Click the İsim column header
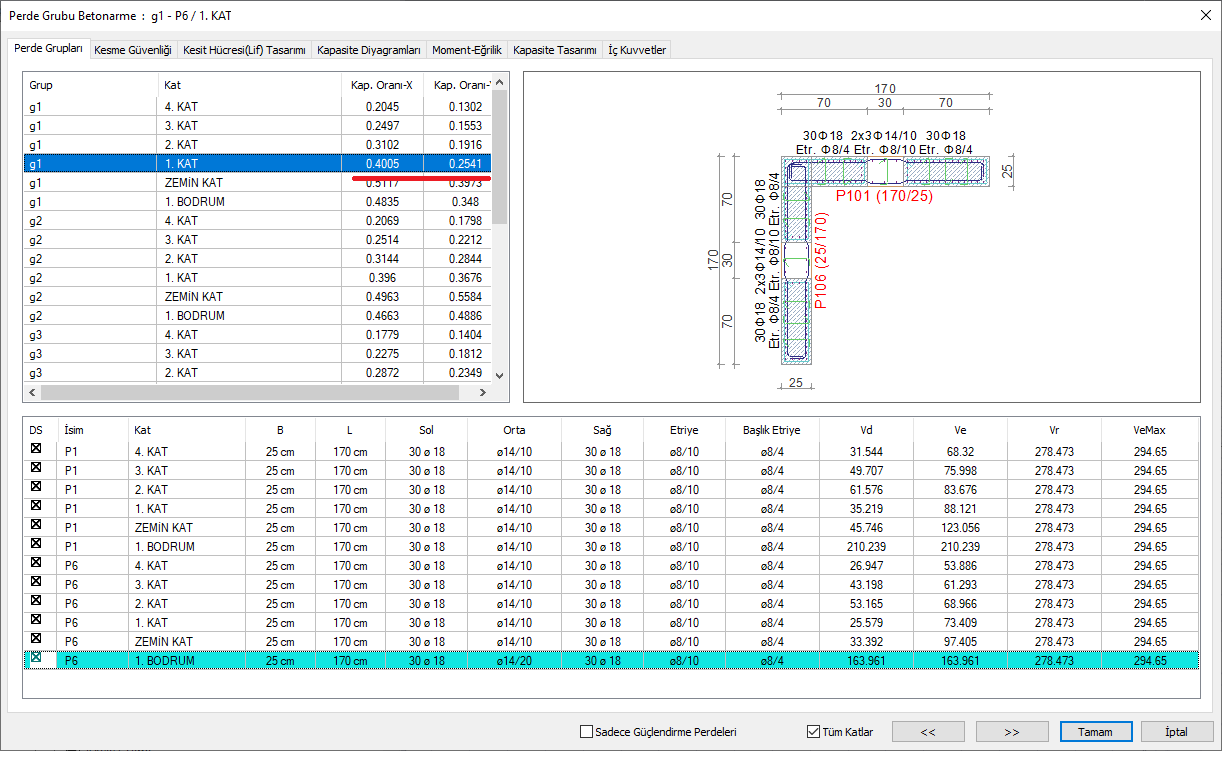This screenshot has width=1228, height=762. [x=93, y=430]
